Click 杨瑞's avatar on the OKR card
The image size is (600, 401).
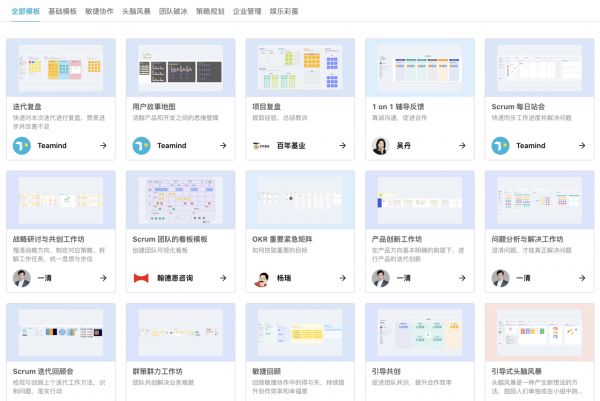point(261,278)
